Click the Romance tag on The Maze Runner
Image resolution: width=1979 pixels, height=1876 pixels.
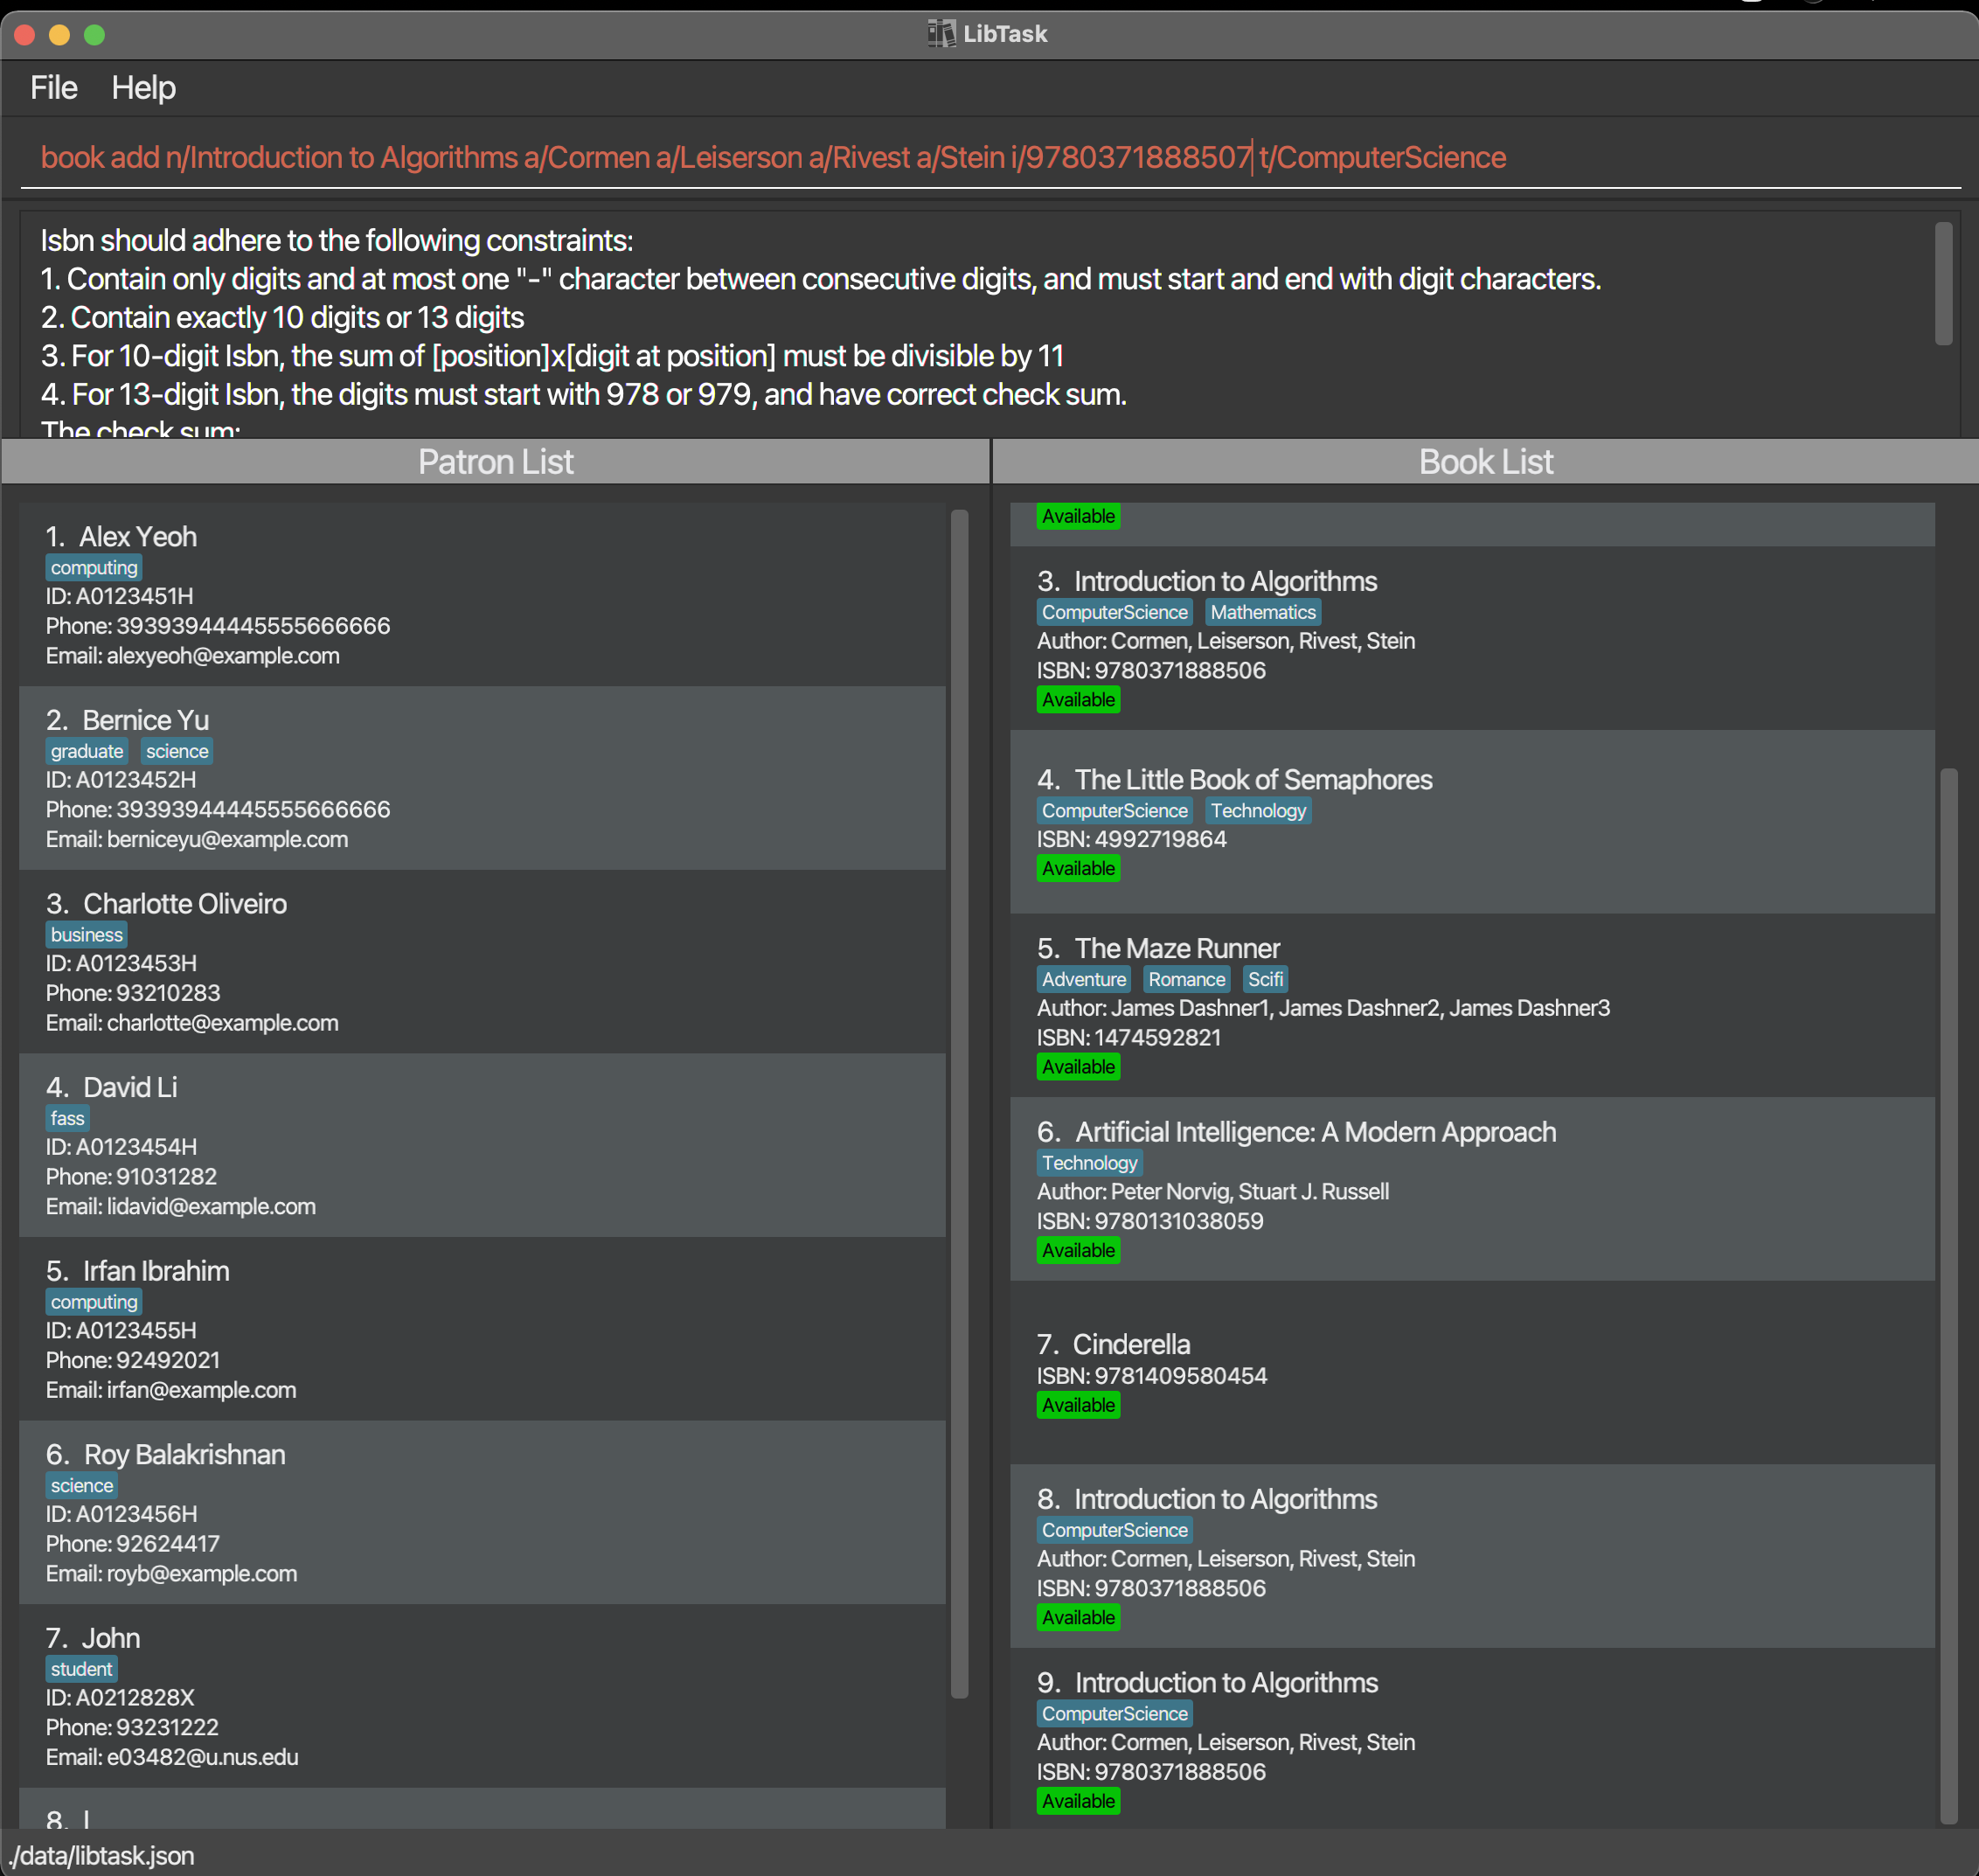(x=1185, y=980)
